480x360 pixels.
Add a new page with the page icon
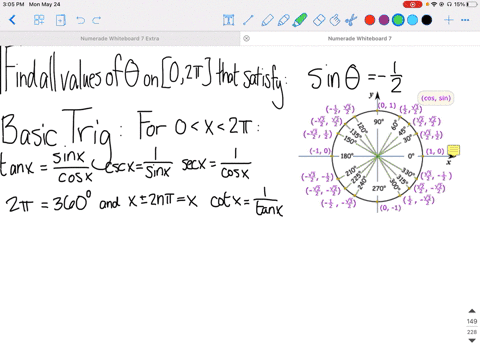(x=60, y=20)
